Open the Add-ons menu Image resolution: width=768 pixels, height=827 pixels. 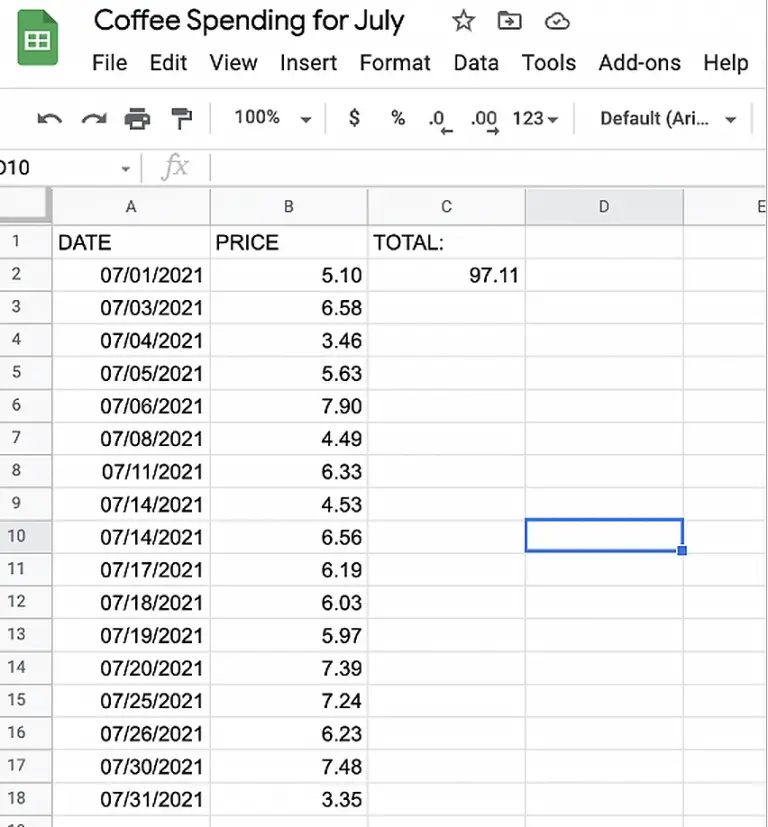[x=639, y=62]
